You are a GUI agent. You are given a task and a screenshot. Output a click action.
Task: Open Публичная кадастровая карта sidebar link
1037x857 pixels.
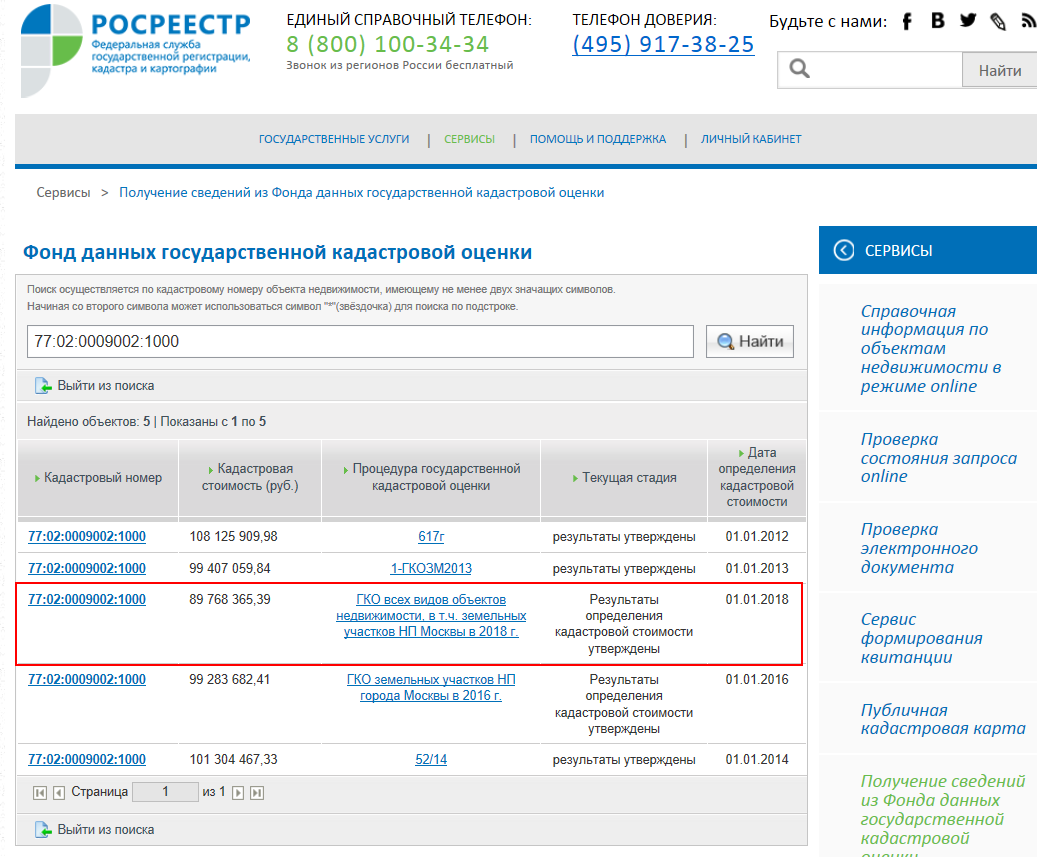tap(942, 719)
